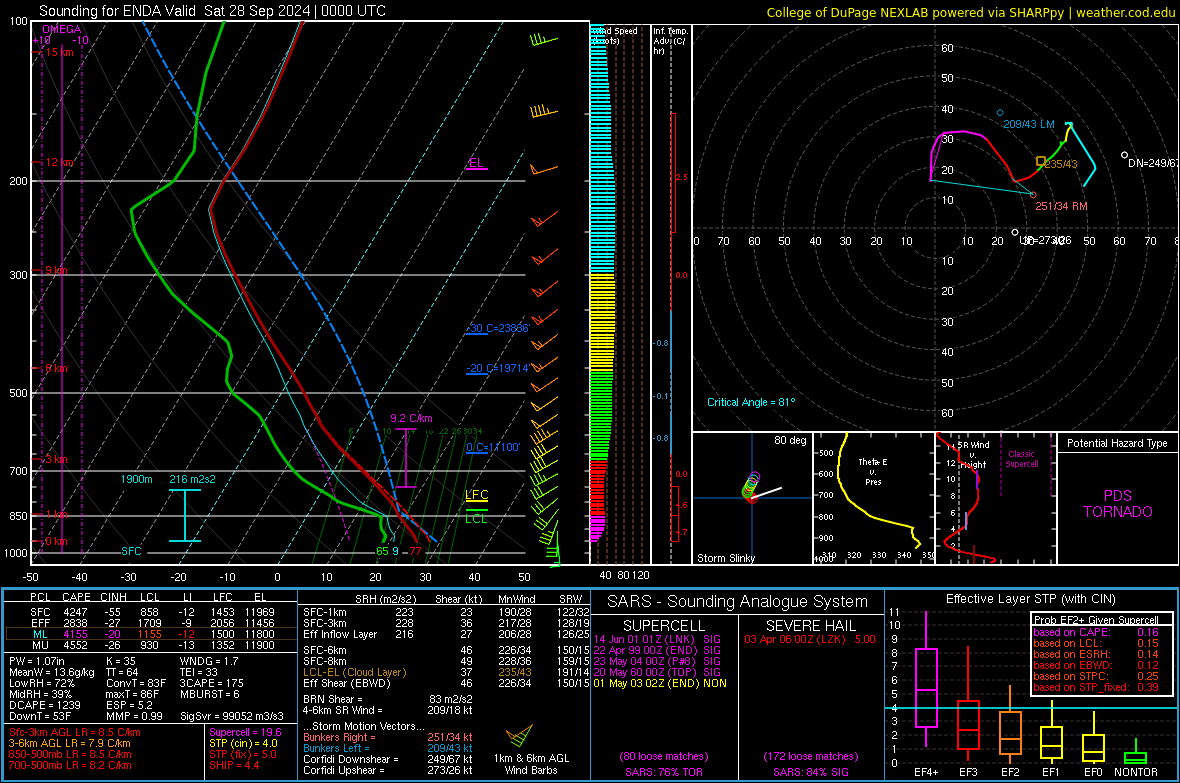
Task: Click the 15 km height marker
Action: tap(59, 52)
